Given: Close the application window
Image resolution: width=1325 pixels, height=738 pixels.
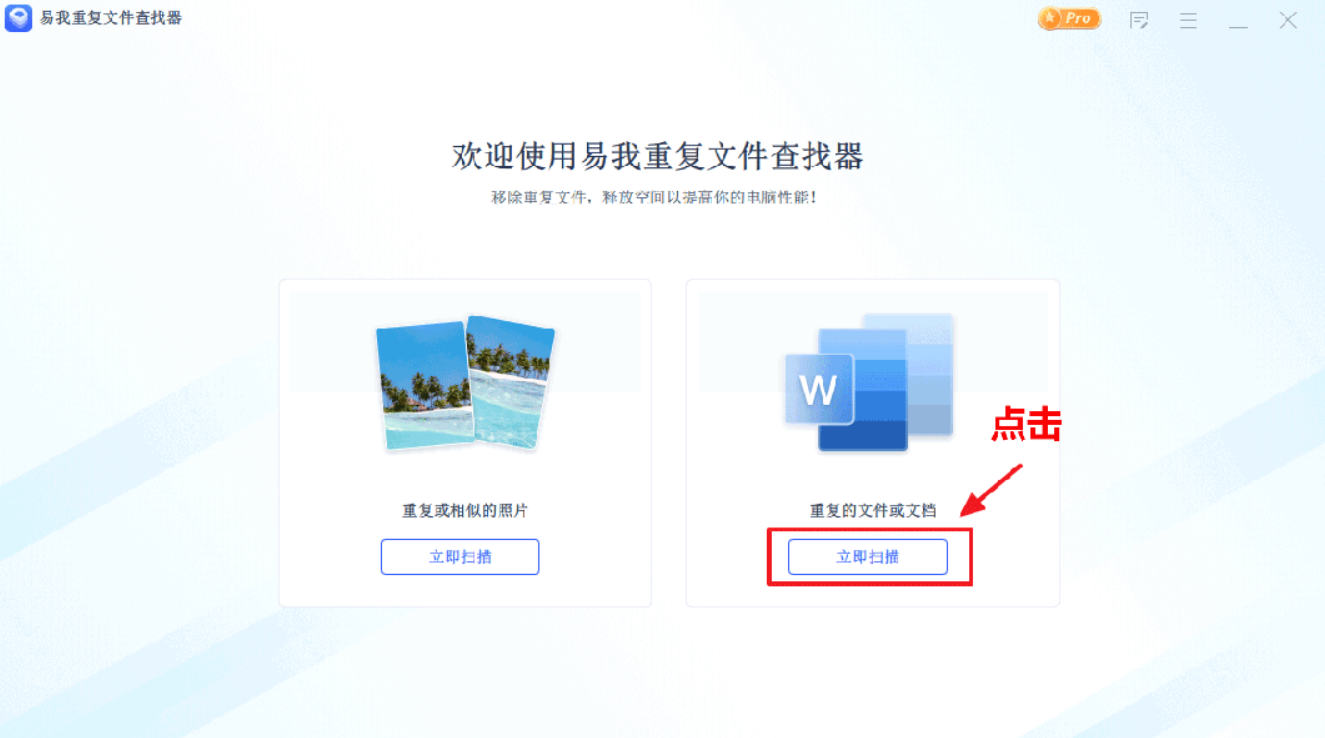Looking at the screenshot, I should [x=1288, y=20].
